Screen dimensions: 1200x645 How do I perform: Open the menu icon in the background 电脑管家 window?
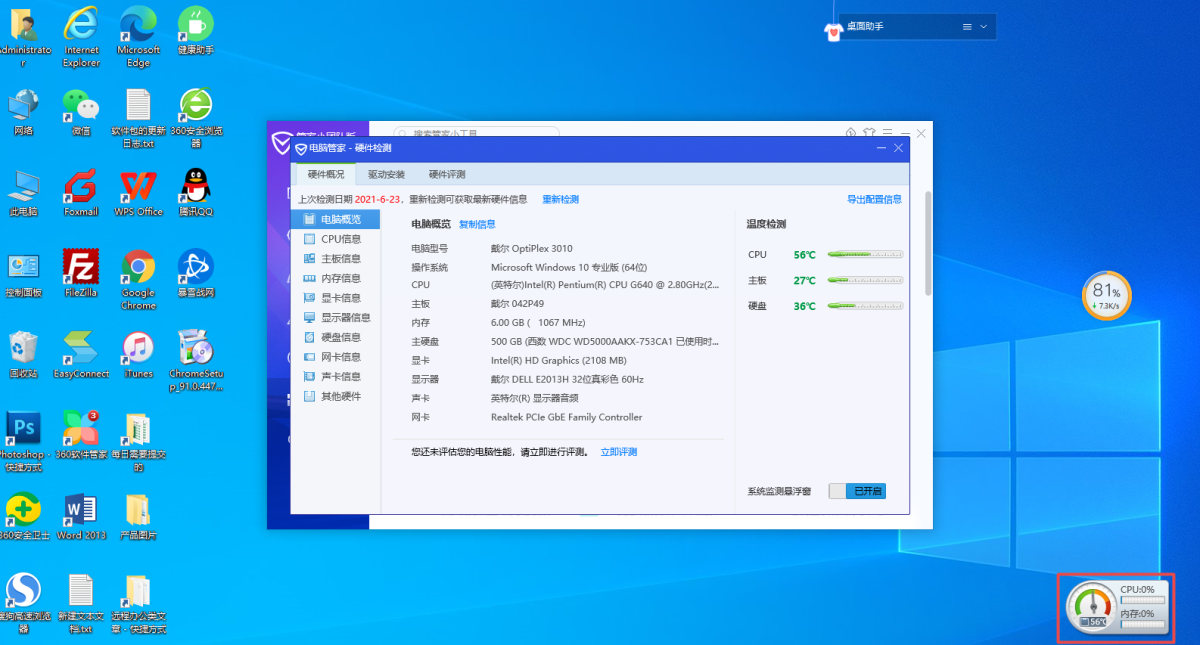click(x=887, y=132)
